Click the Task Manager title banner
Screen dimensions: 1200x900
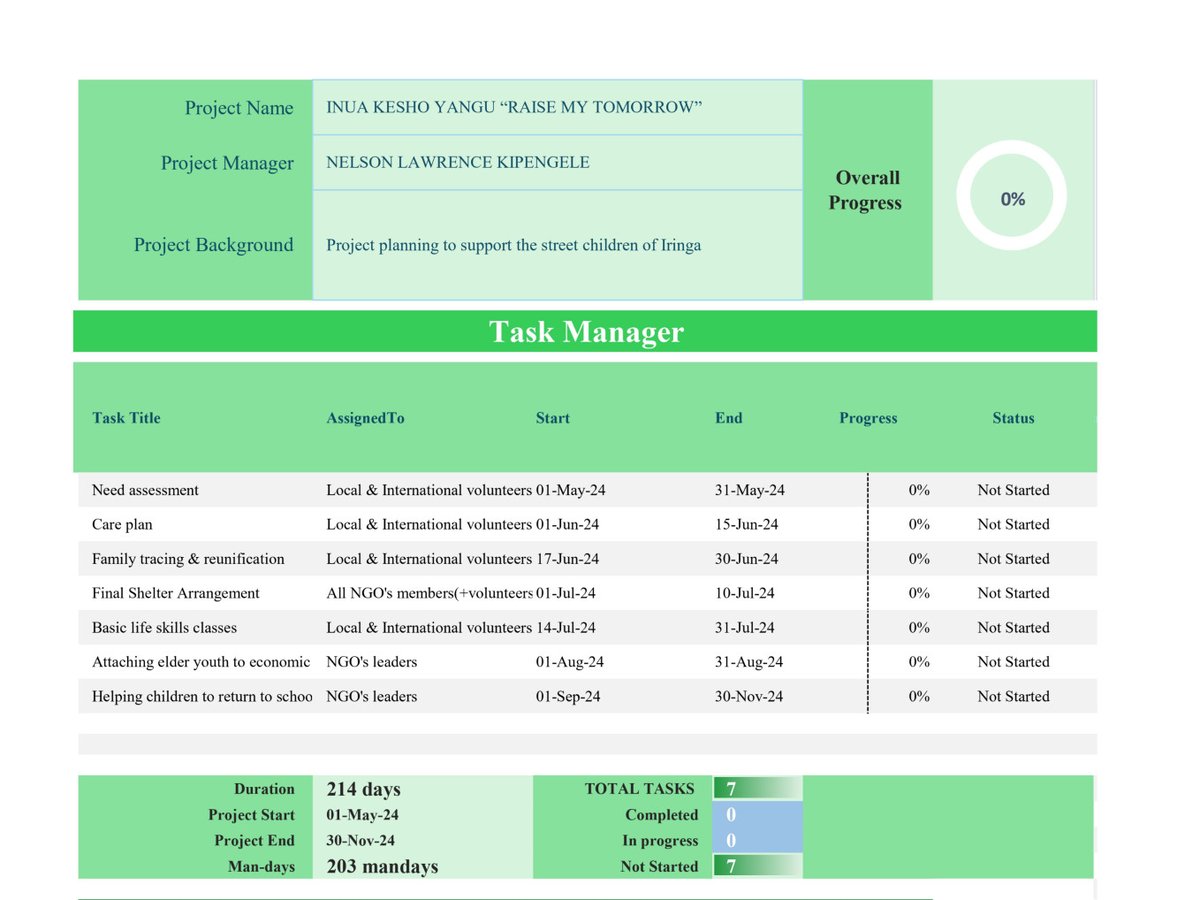pos(585,331)
